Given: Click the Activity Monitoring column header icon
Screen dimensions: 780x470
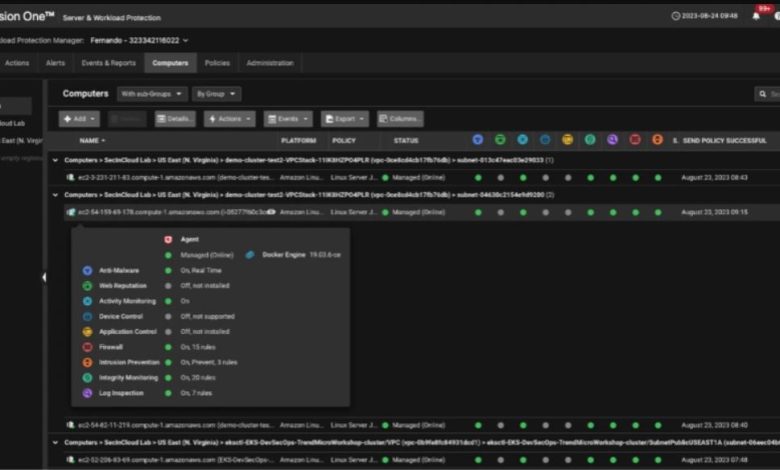Looking at the screenshot, I should pyautogui.click(x=522, y=140).
